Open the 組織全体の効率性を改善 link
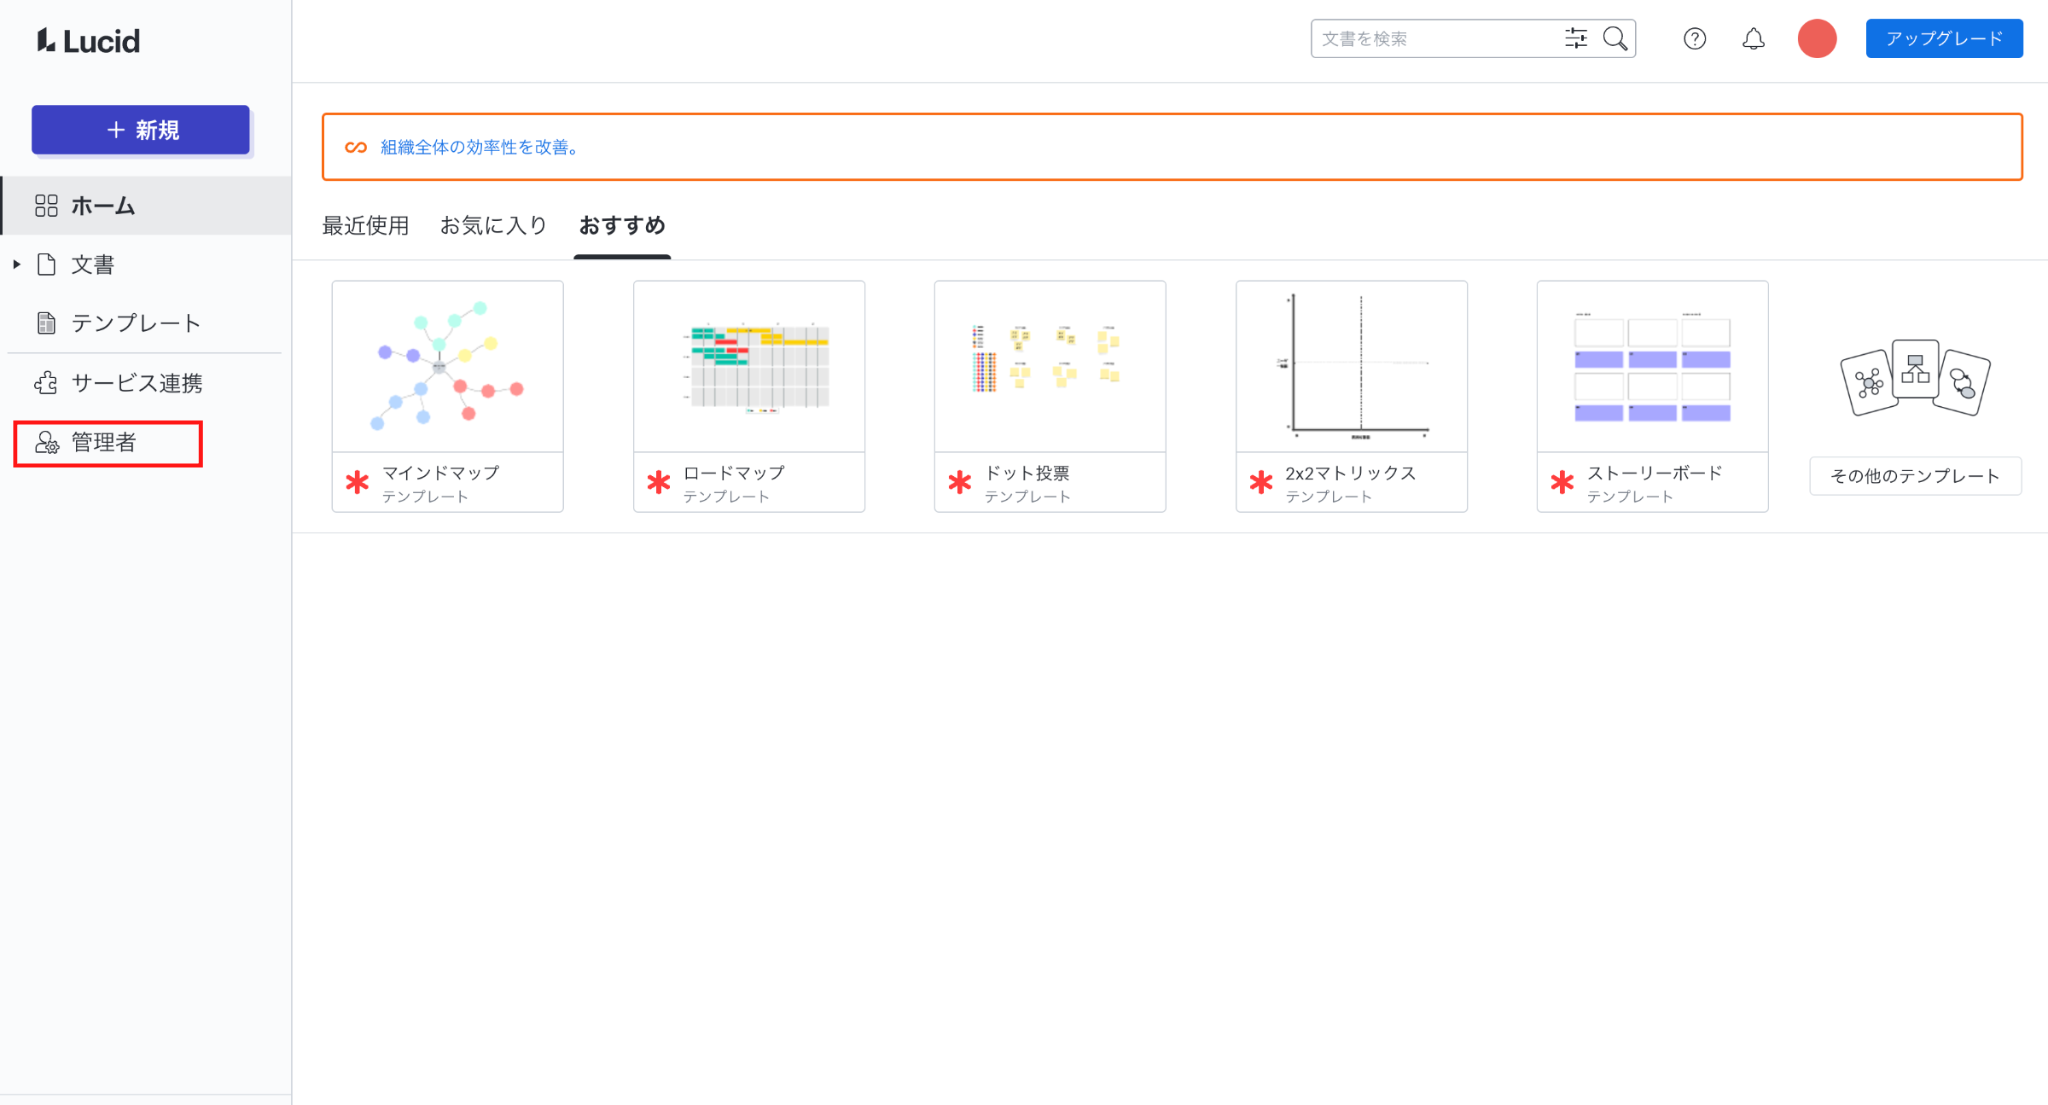The width and height of the screenshot is (2048, 1105). click(479, 147)
